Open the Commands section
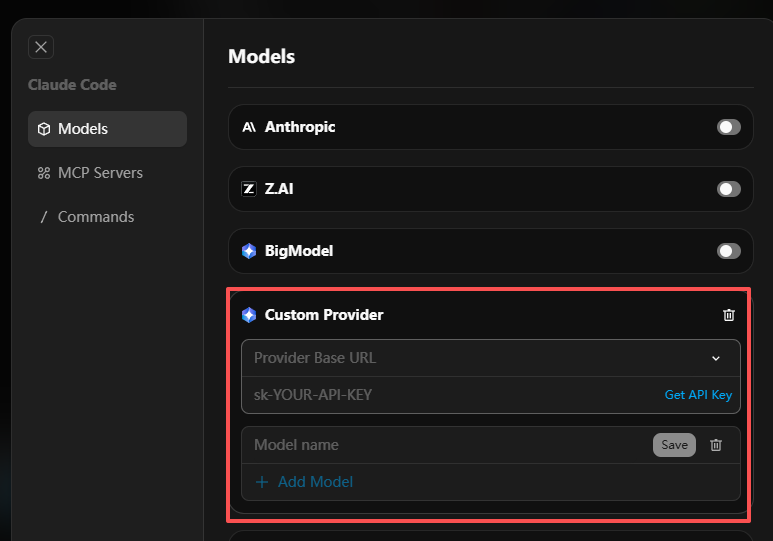Viewport: 773px width, 541px height. click(96, 217)
